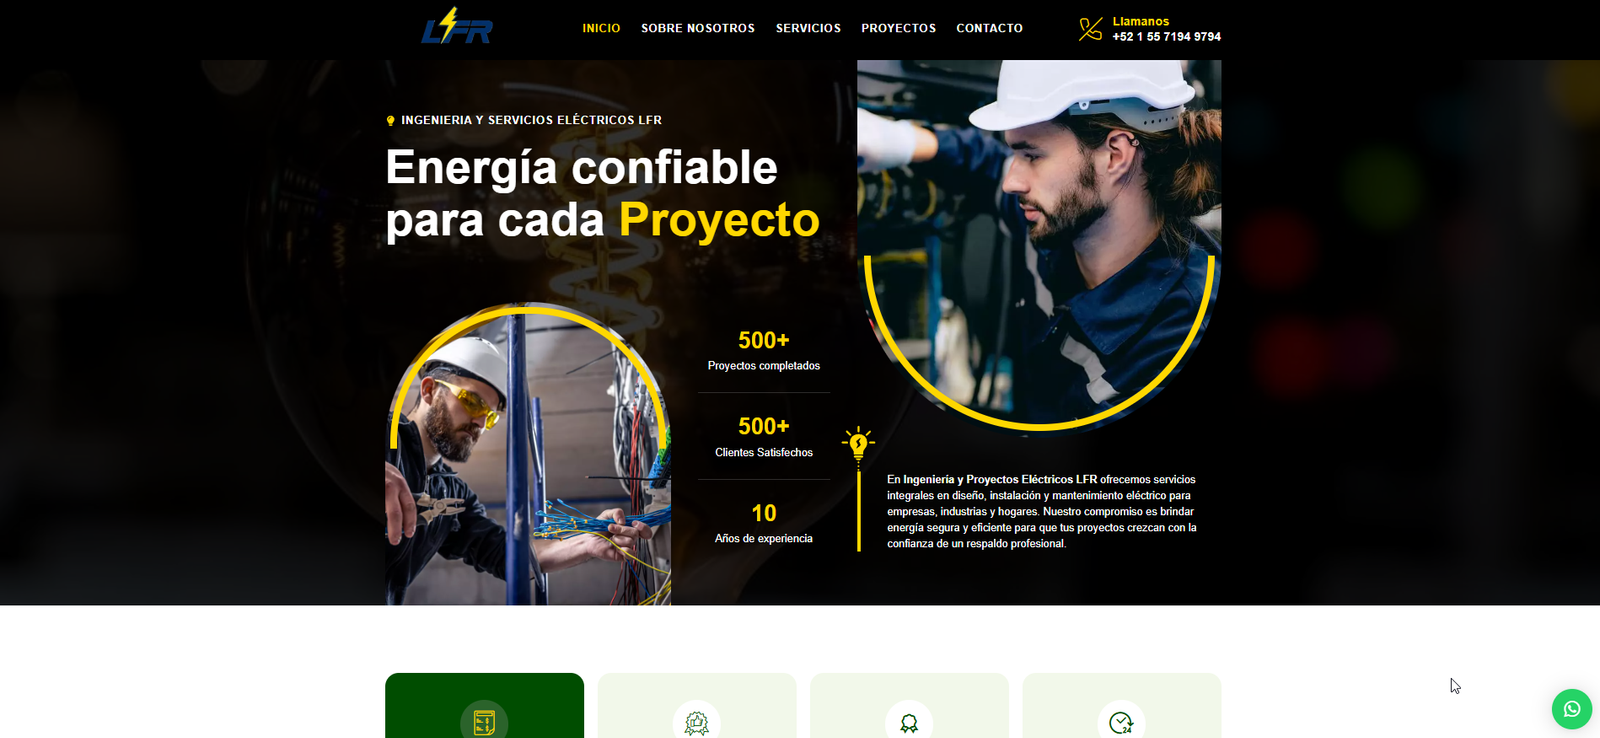Open the SERVICIOS menu item
The image size is (1600, 738).
[x=808, y=28]
